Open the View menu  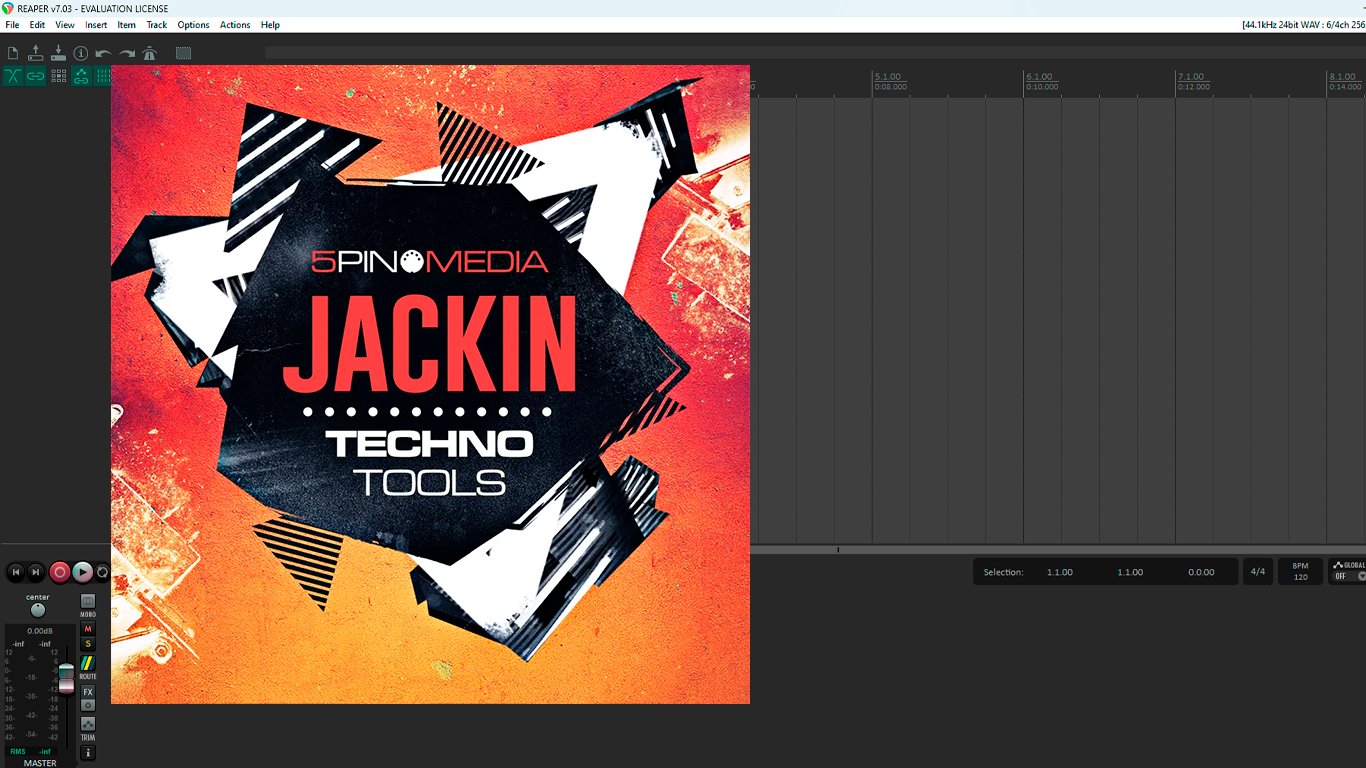pyautogui.click(x=65, y=25)
